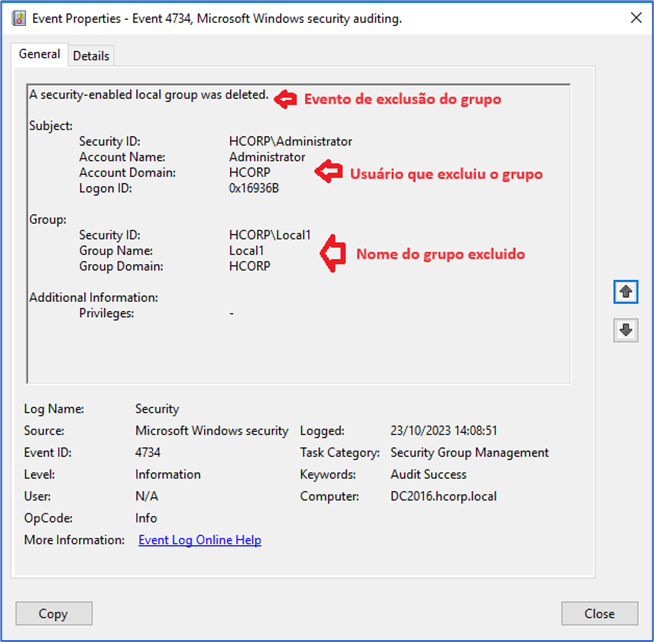Click the Security Group Management task category
This screenshot has height=642, width=654.
tap(469, 453)
